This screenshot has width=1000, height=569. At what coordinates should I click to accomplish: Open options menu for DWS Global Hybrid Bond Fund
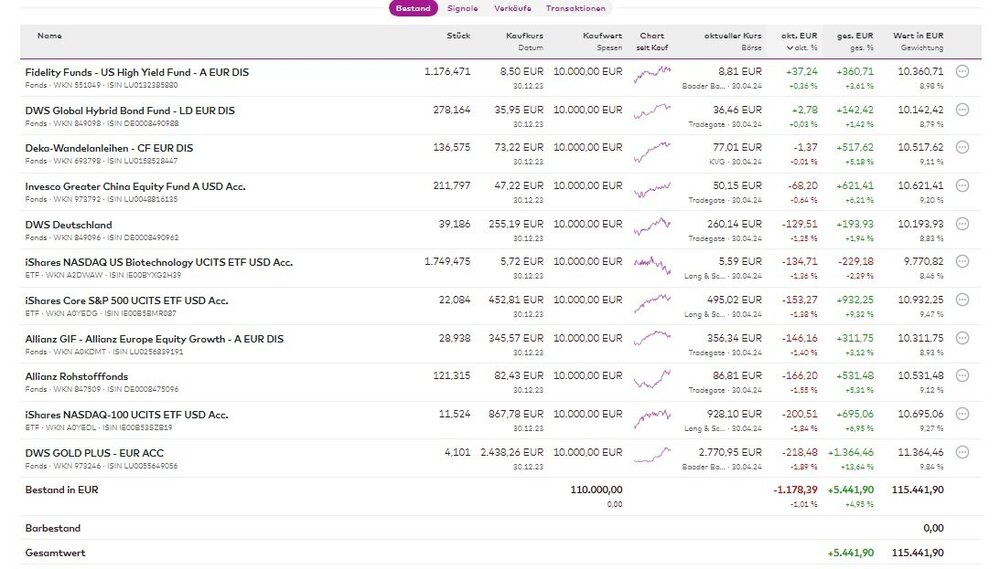(962, 110)
